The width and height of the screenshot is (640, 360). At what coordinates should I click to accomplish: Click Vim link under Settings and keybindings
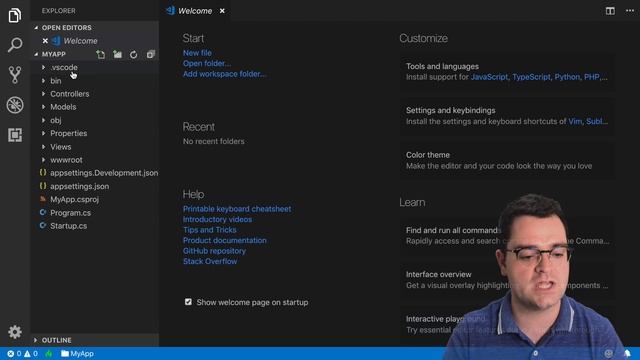point(576,122)
